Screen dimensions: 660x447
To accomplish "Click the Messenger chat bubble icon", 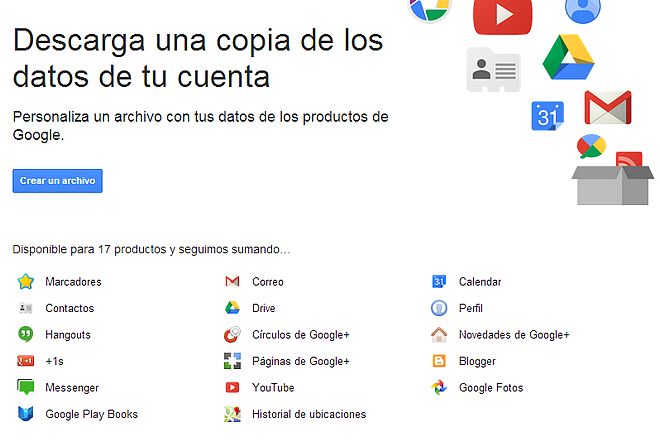I will 26,387.
